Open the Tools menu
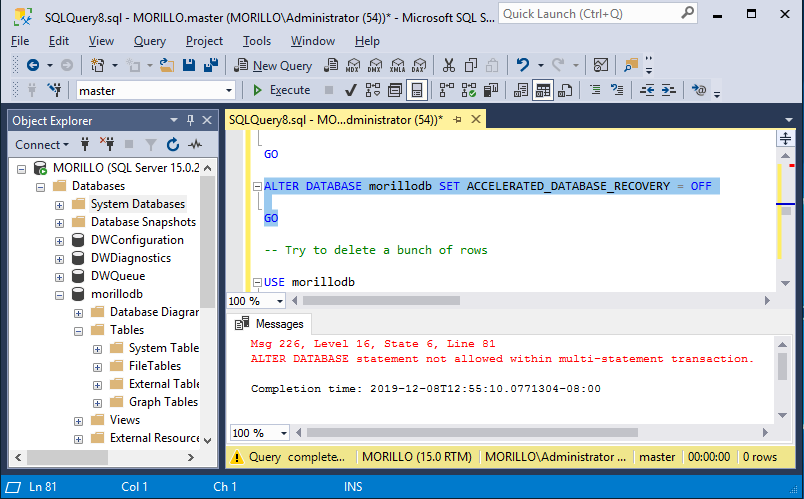The width and height of the screenshot is (804, 499). pos(256,41)
